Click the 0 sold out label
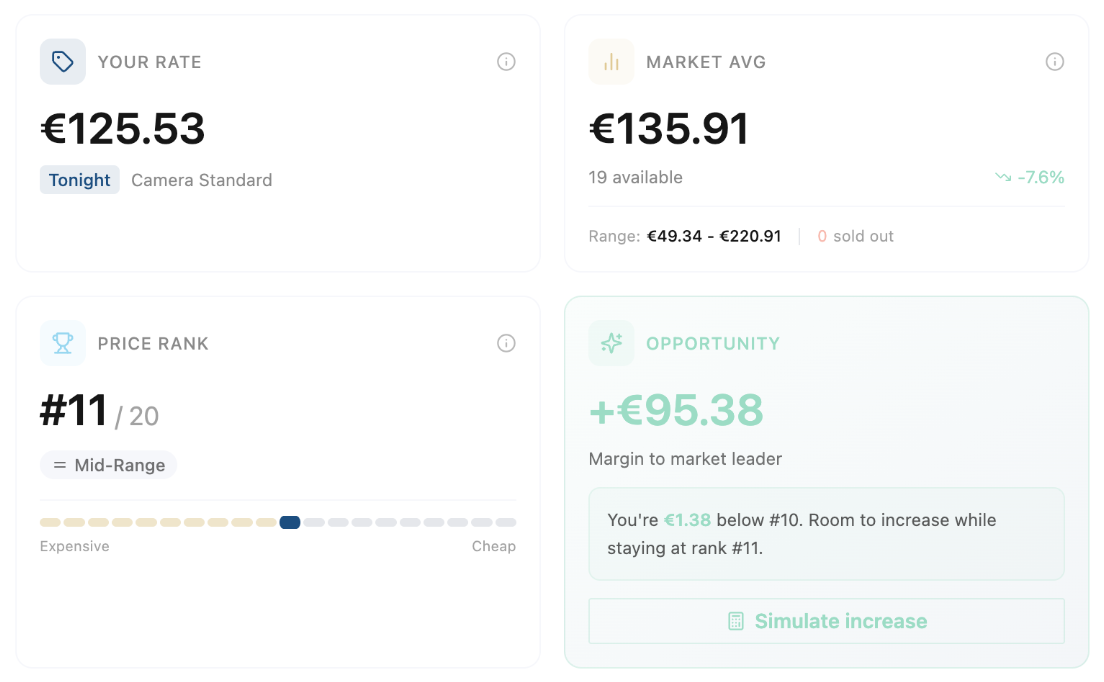 click(x=855, y=237)
